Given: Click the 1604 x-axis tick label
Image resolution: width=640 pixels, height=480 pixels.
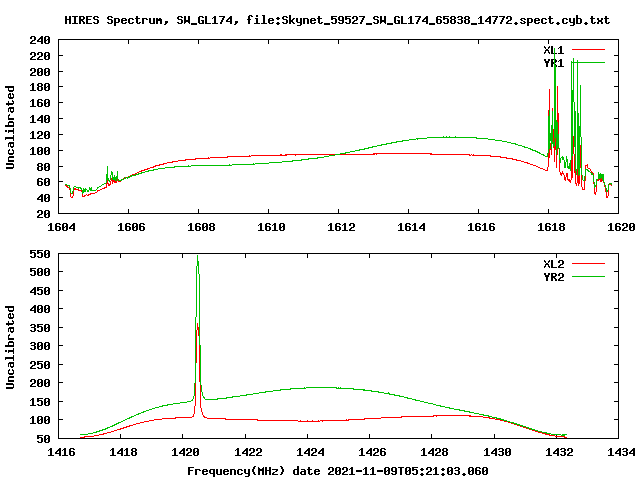Looking at the screenshot, I should (61, 227).
